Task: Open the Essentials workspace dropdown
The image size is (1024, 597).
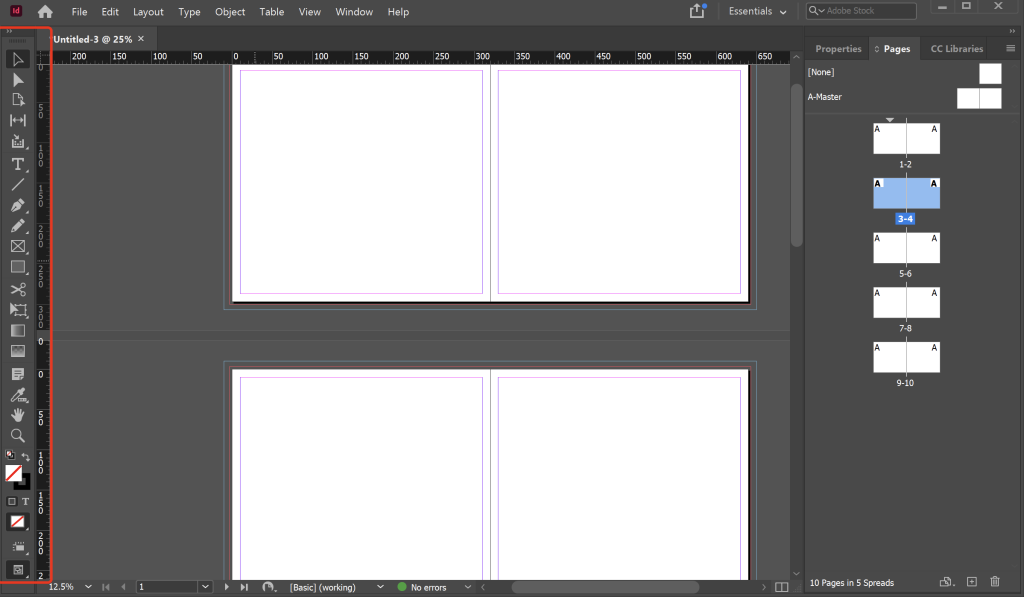Action: coord(757,11)
